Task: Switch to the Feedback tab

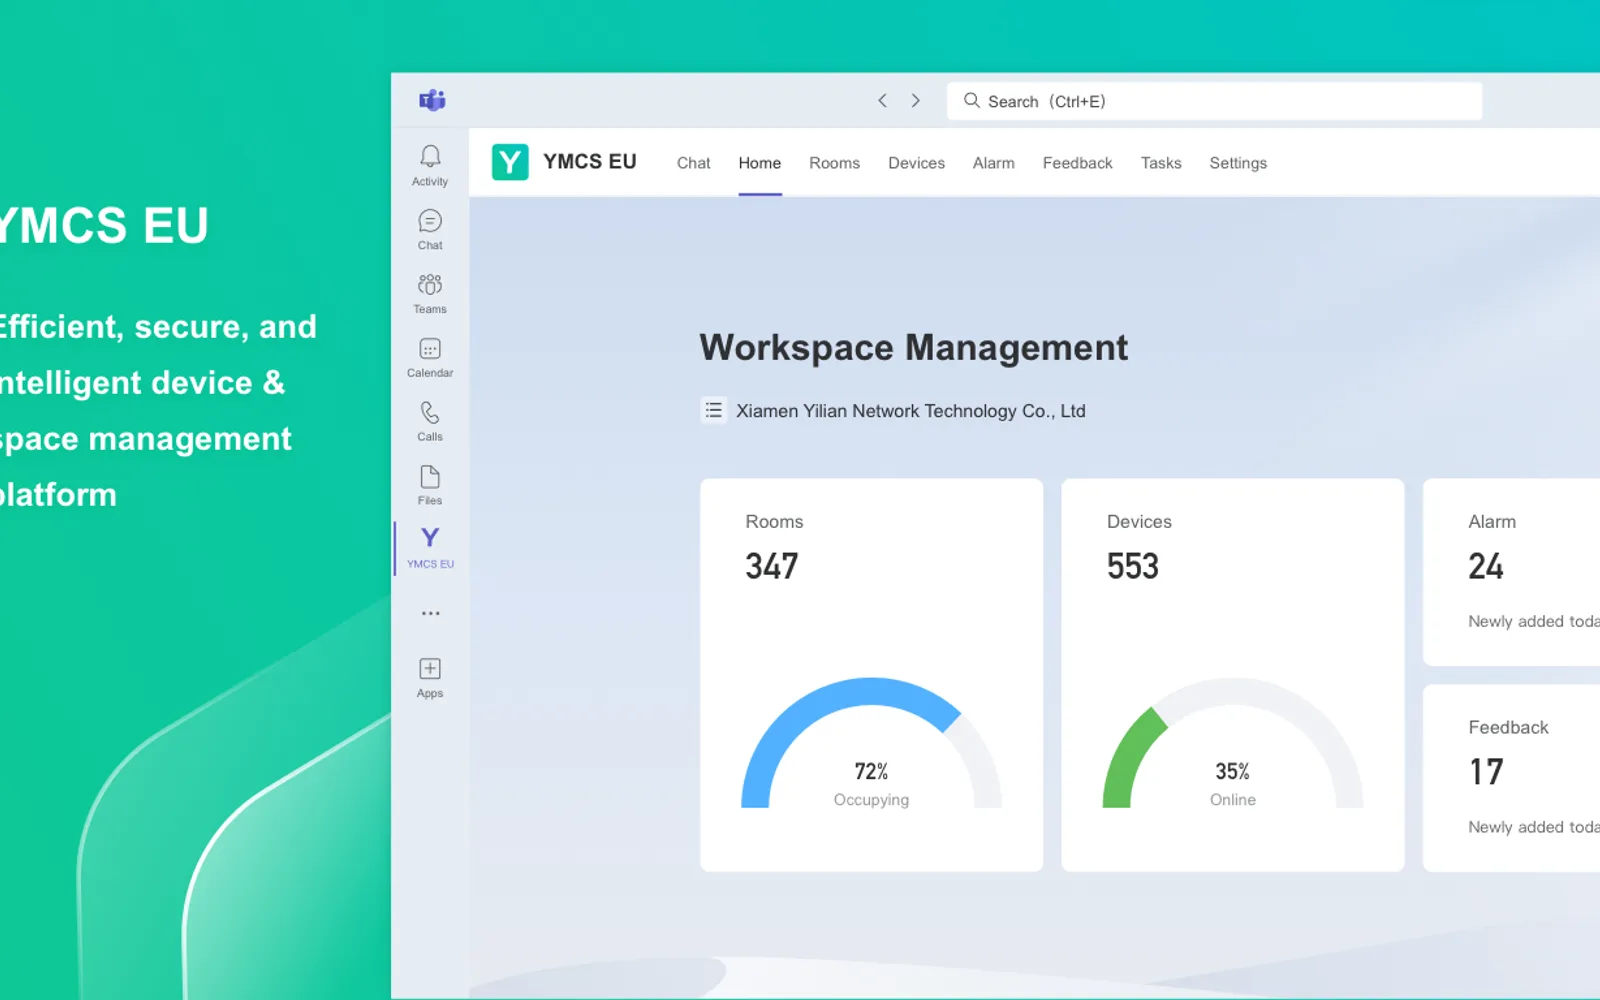Action: [1077, 163]
